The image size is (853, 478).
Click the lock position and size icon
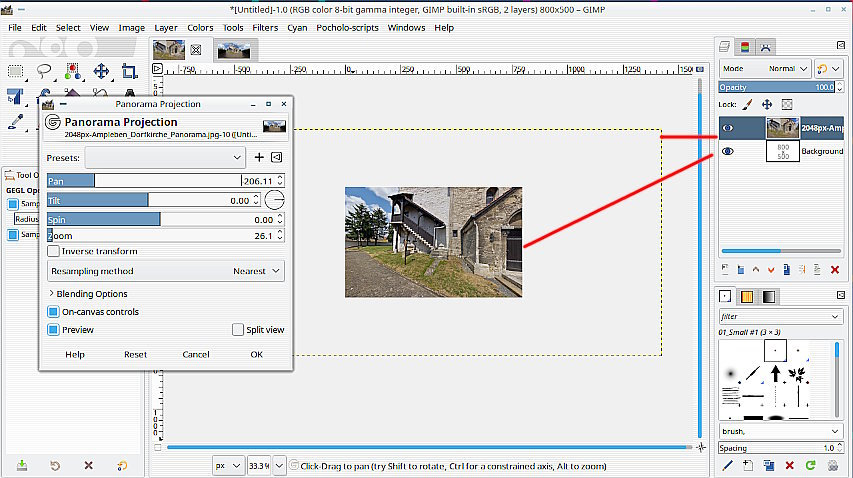(x=767, y=104)
